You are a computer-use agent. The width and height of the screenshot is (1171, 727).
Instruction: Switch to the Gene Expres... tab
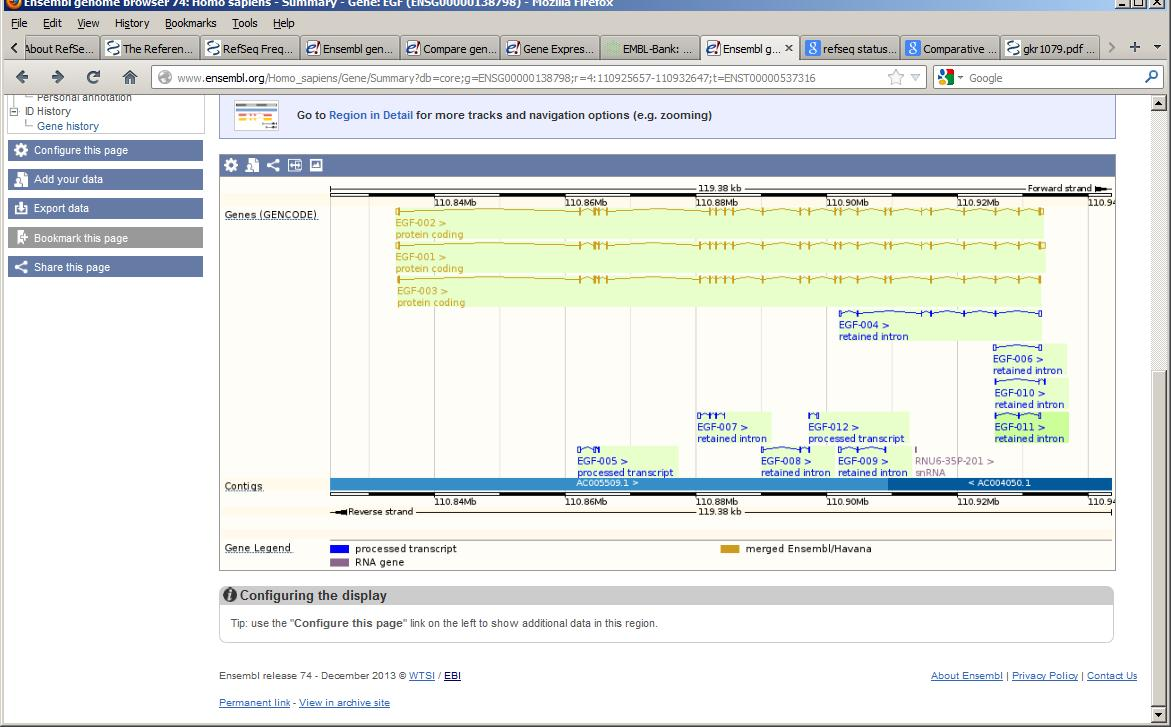(x=550, y=48)
